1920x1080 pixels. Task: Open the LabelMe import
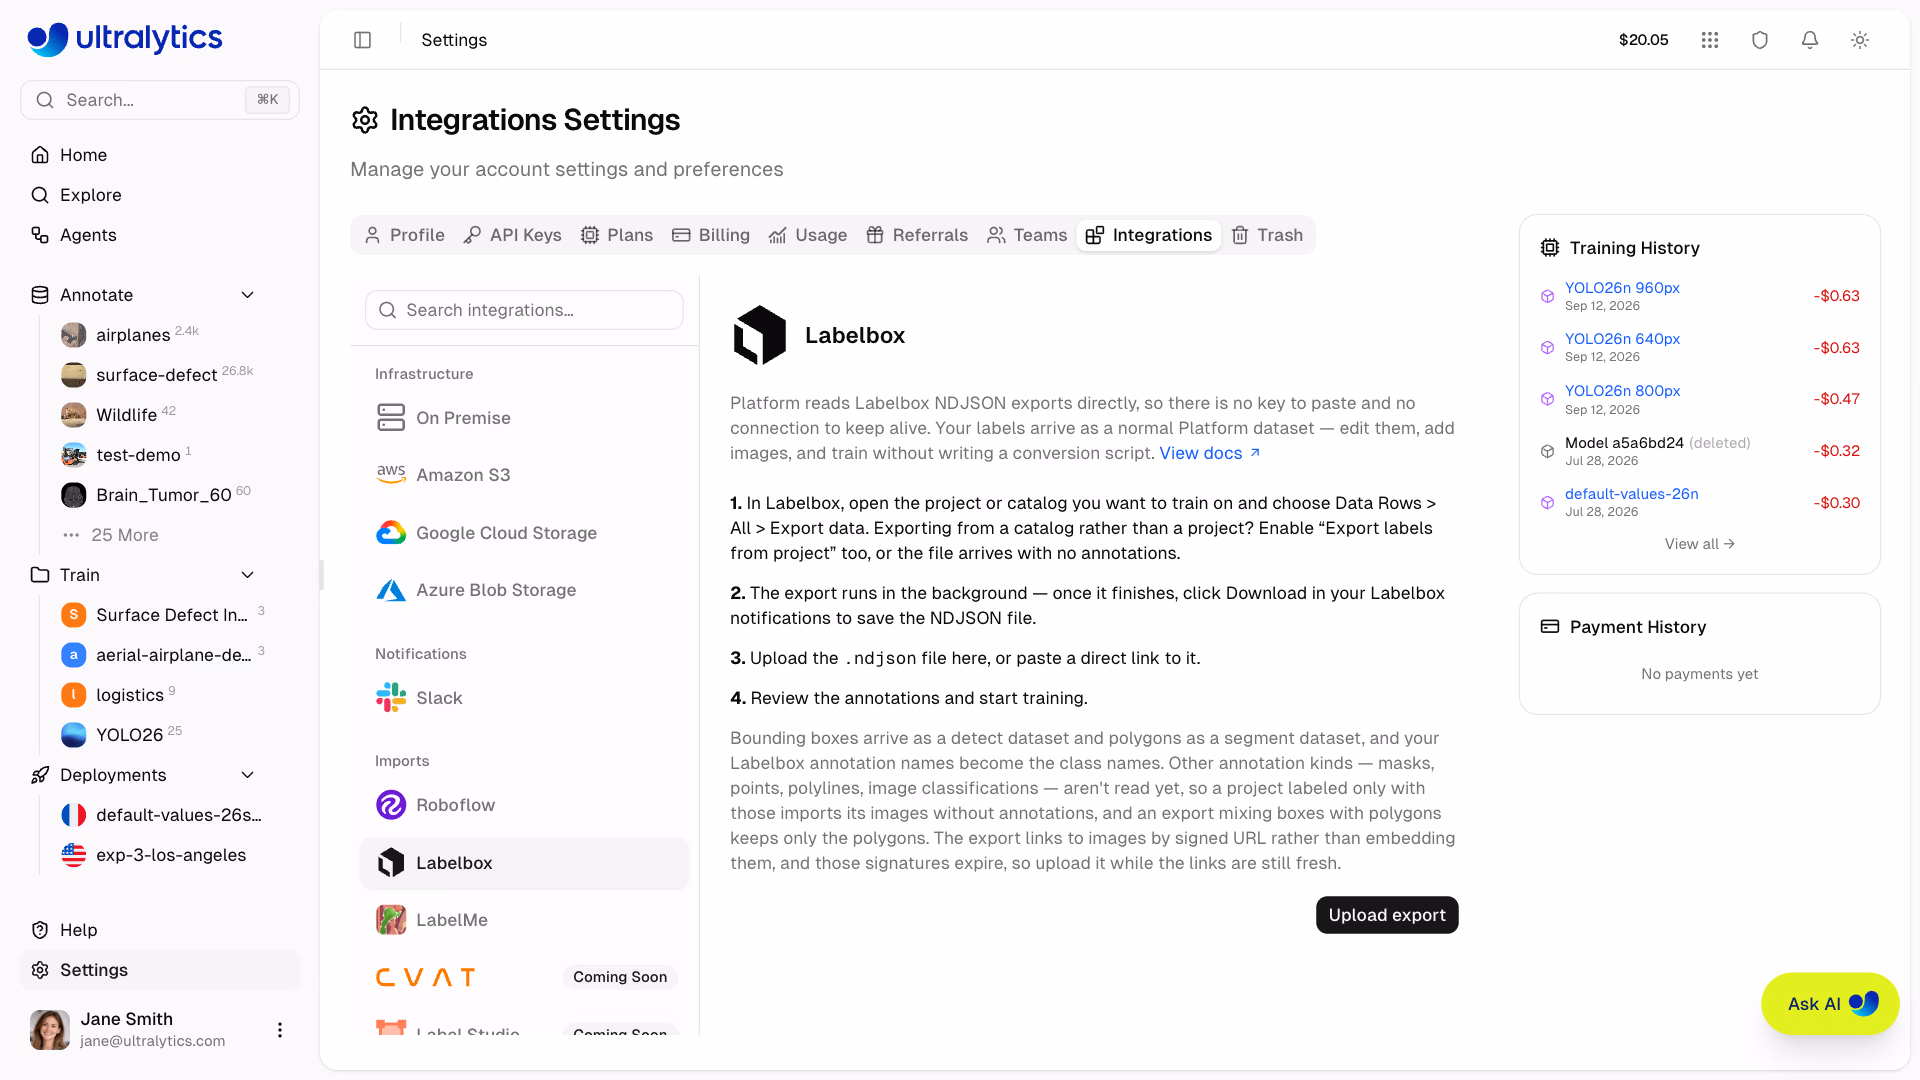pos(524,920)
